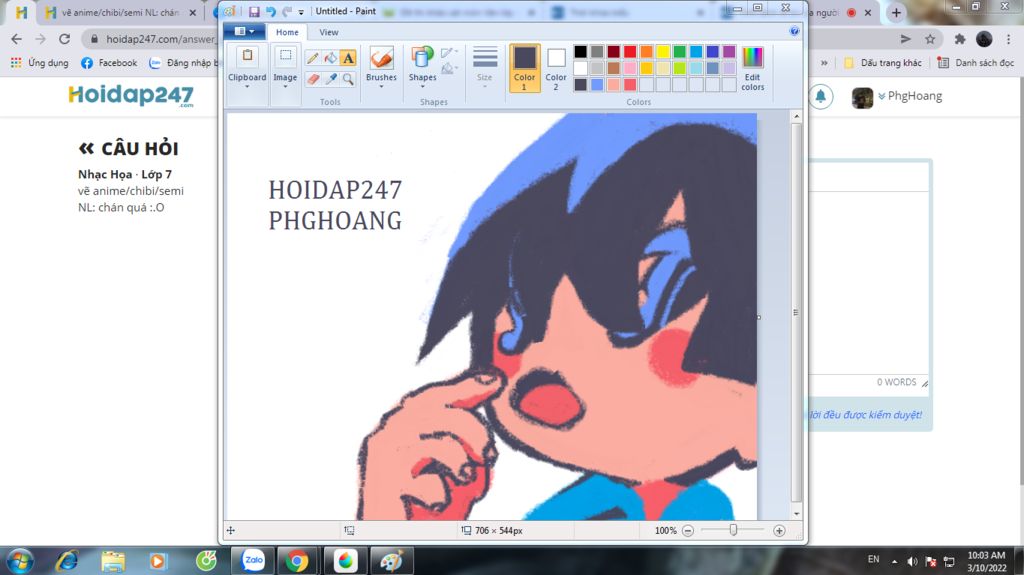Open the shape Outline dropdown
The image size is (1024, 575).
pyautogui.click(x=449, y=52)
